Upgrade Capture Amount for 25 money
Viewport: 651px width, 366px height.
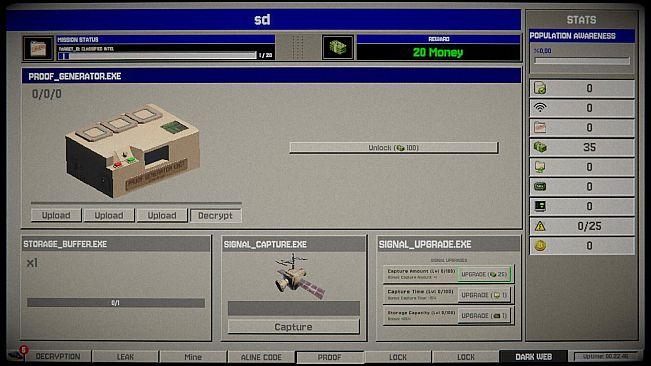point(485,274)
